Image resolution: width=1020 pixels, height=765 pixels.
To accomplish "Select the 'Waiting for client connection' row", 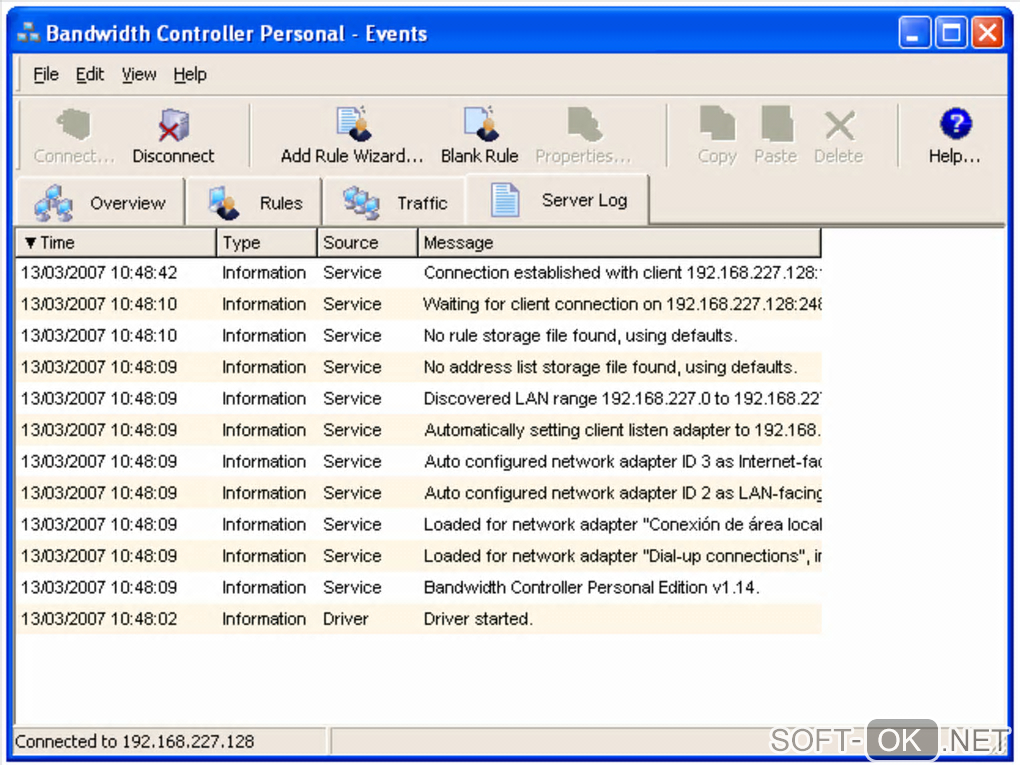I will [419, 304].
